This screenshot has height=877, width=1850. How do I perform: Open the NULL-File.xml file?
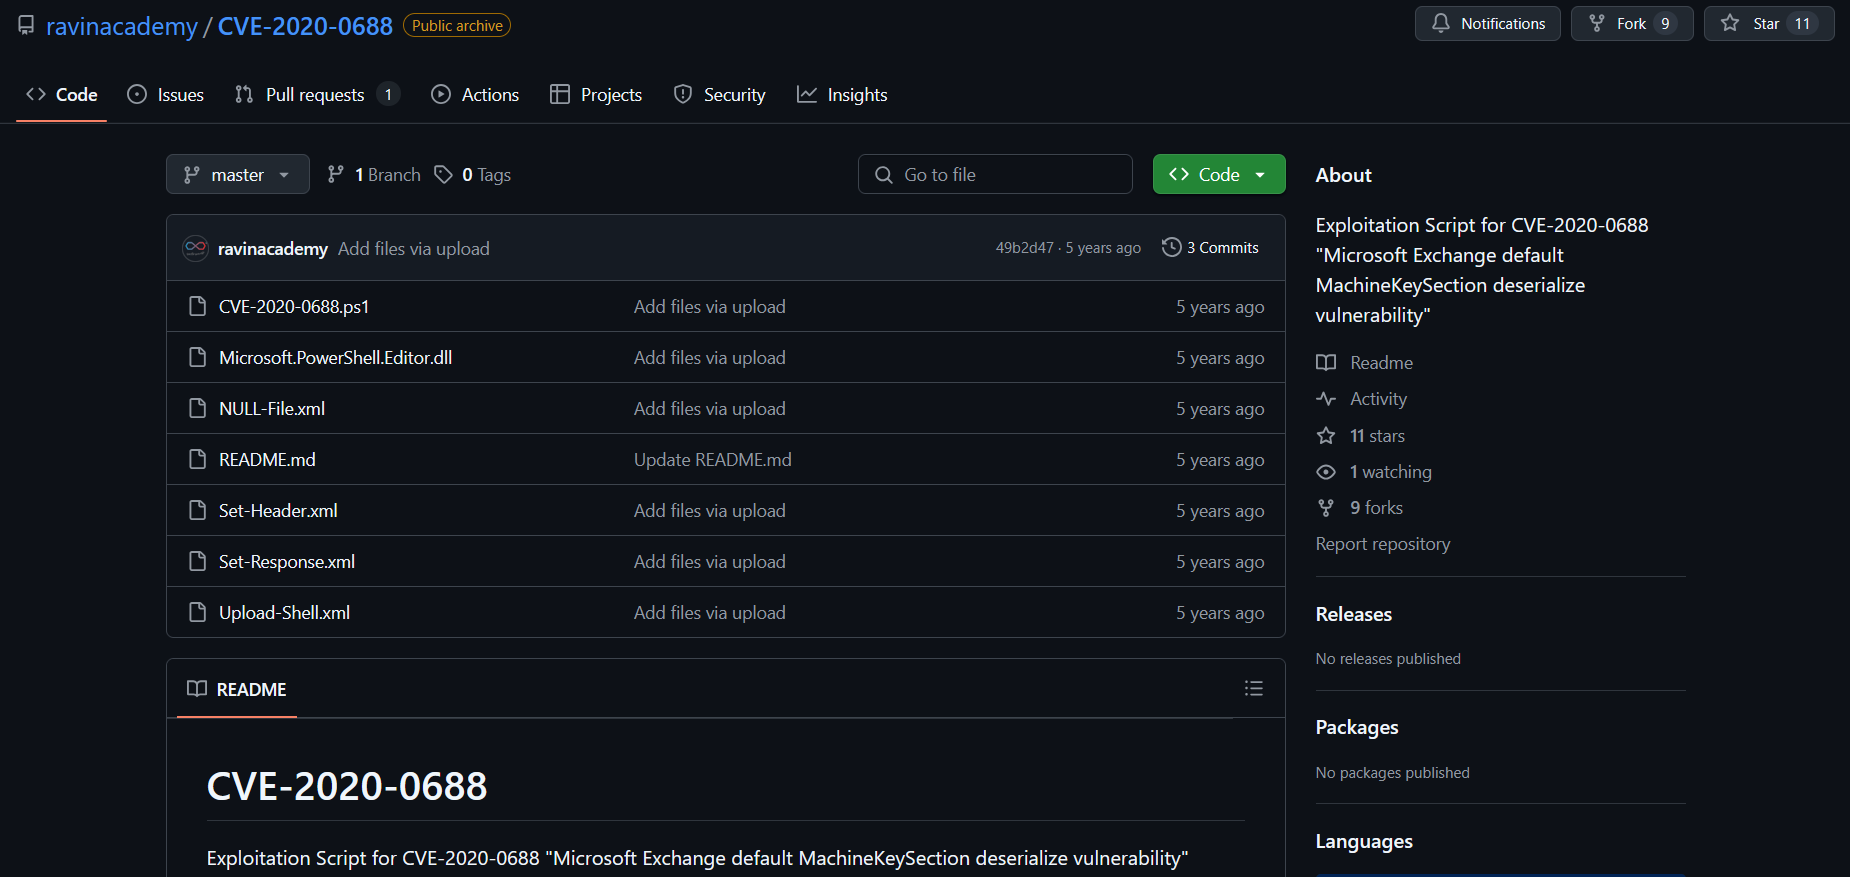pyautogui.click(x=272, y=409)
